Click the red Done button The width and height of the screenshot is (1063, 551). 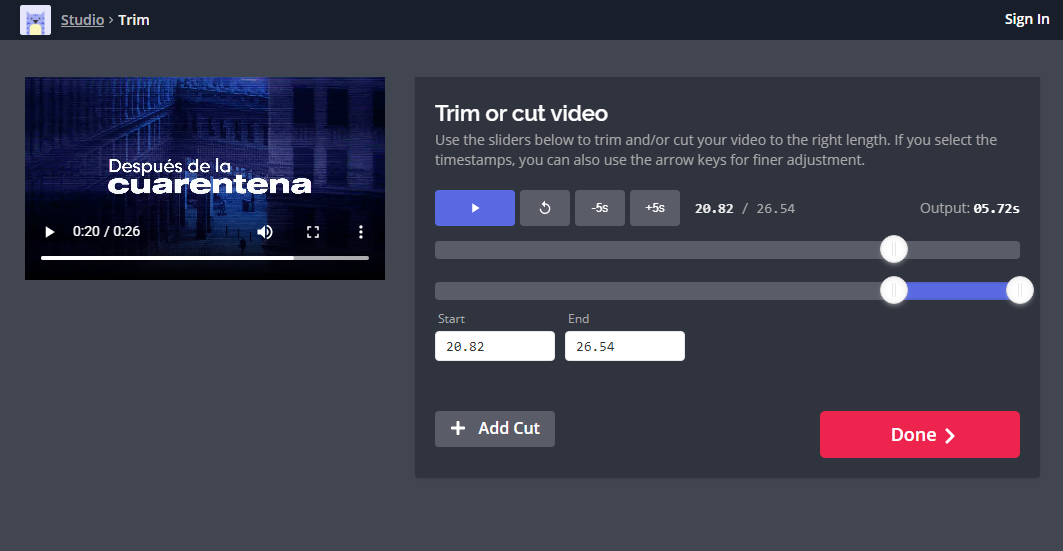click(919, 435)
